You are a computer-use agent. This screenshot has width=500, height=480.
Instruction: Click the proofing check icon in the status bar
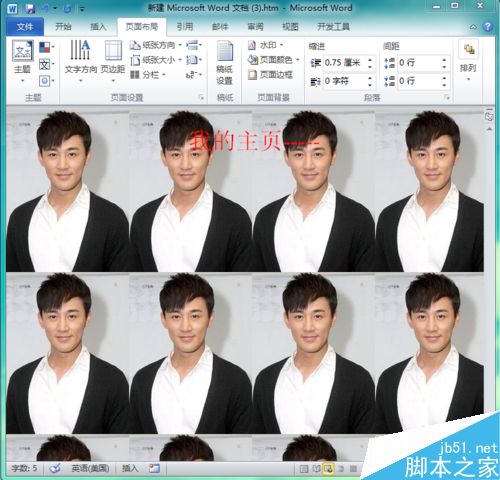point(55,468)
